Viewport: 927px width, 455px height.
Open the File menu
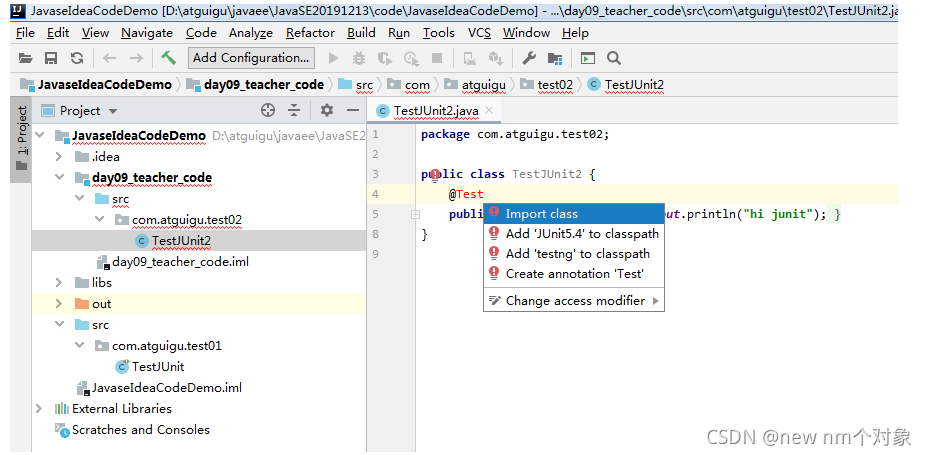pos(25,33)
